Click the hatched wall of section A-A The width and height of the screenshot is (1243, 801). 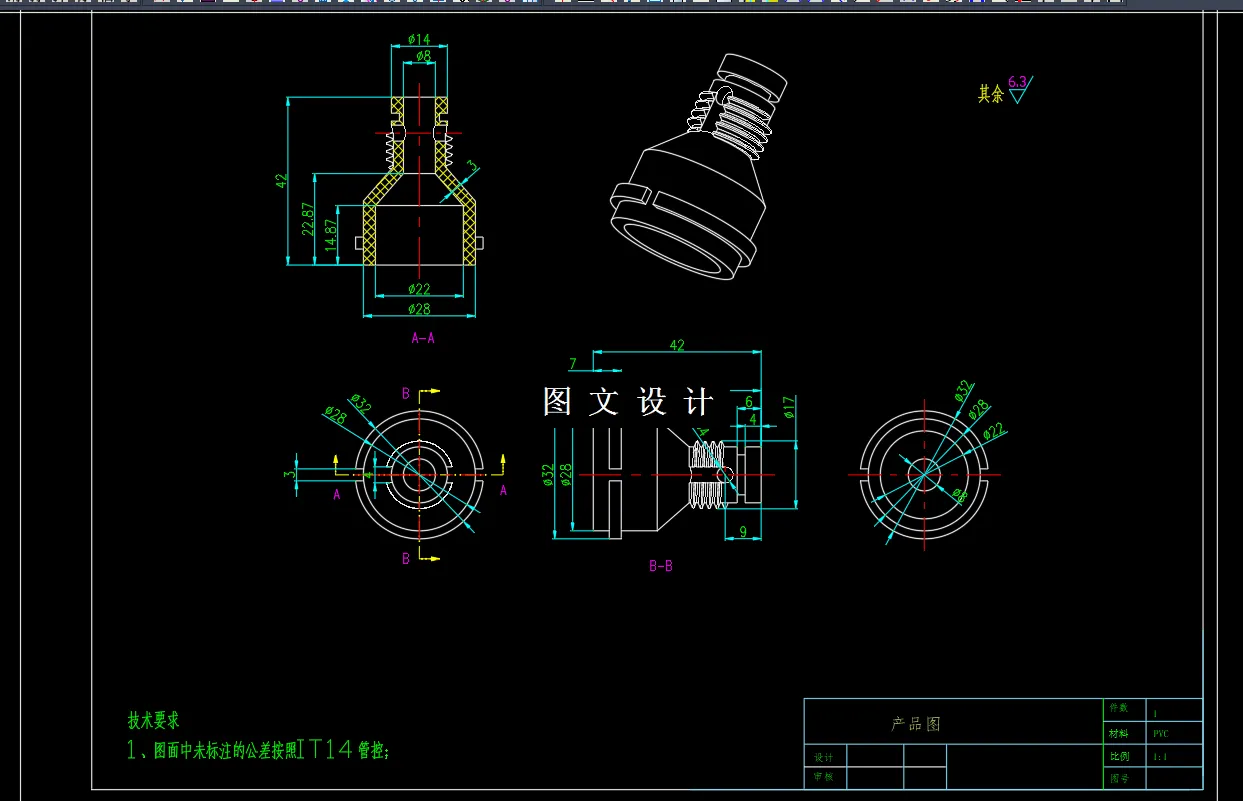click(369, 235)
